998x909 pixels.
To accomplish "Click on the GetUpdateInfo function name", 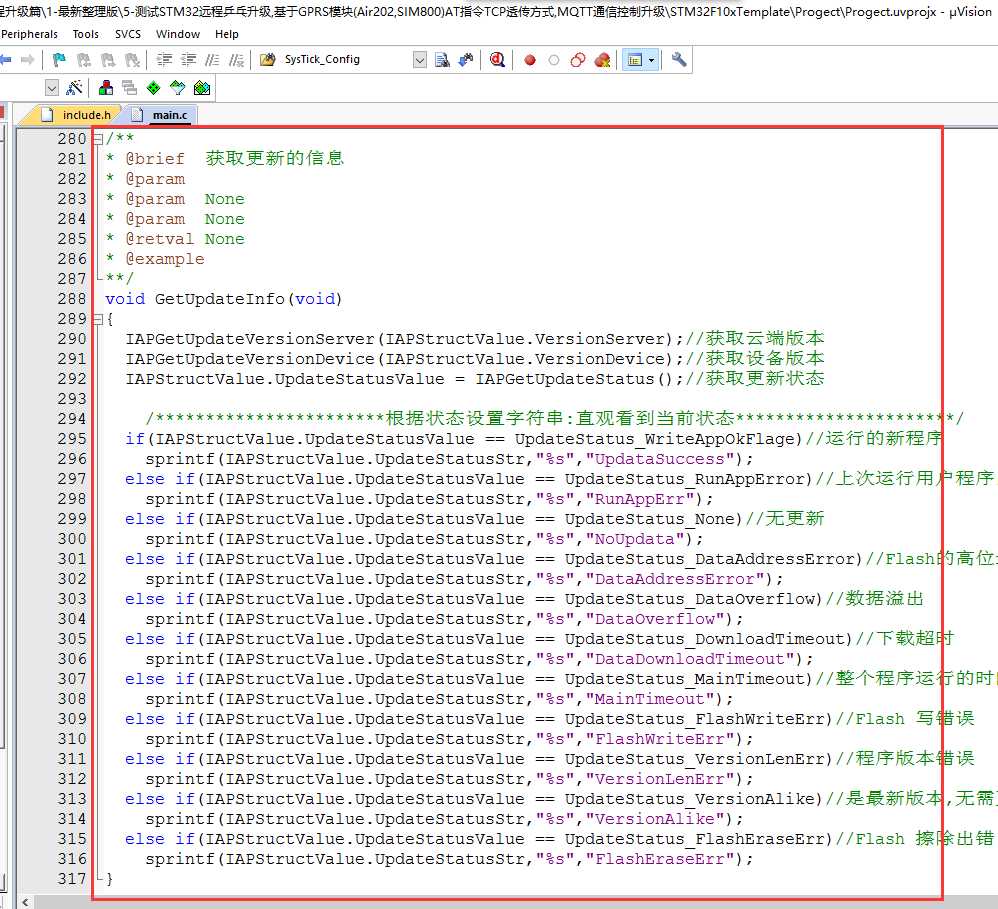I will coord(219,299).
